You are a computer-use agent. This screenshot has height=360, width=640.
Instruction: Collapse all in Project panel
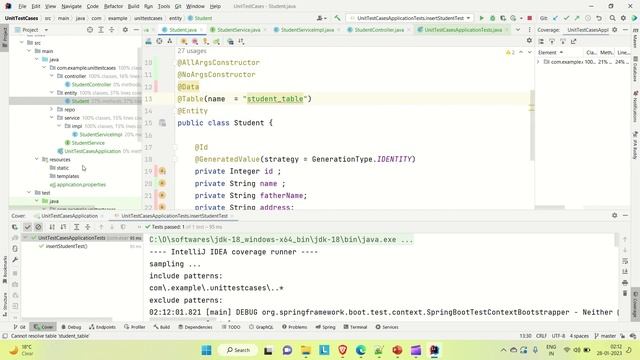111,30
